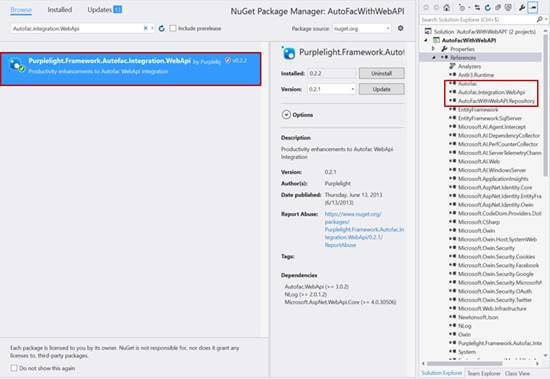Collapse the References node
The height and width of the screenshot is (379, 550).
pyautogui.click(x=434, y=58)
